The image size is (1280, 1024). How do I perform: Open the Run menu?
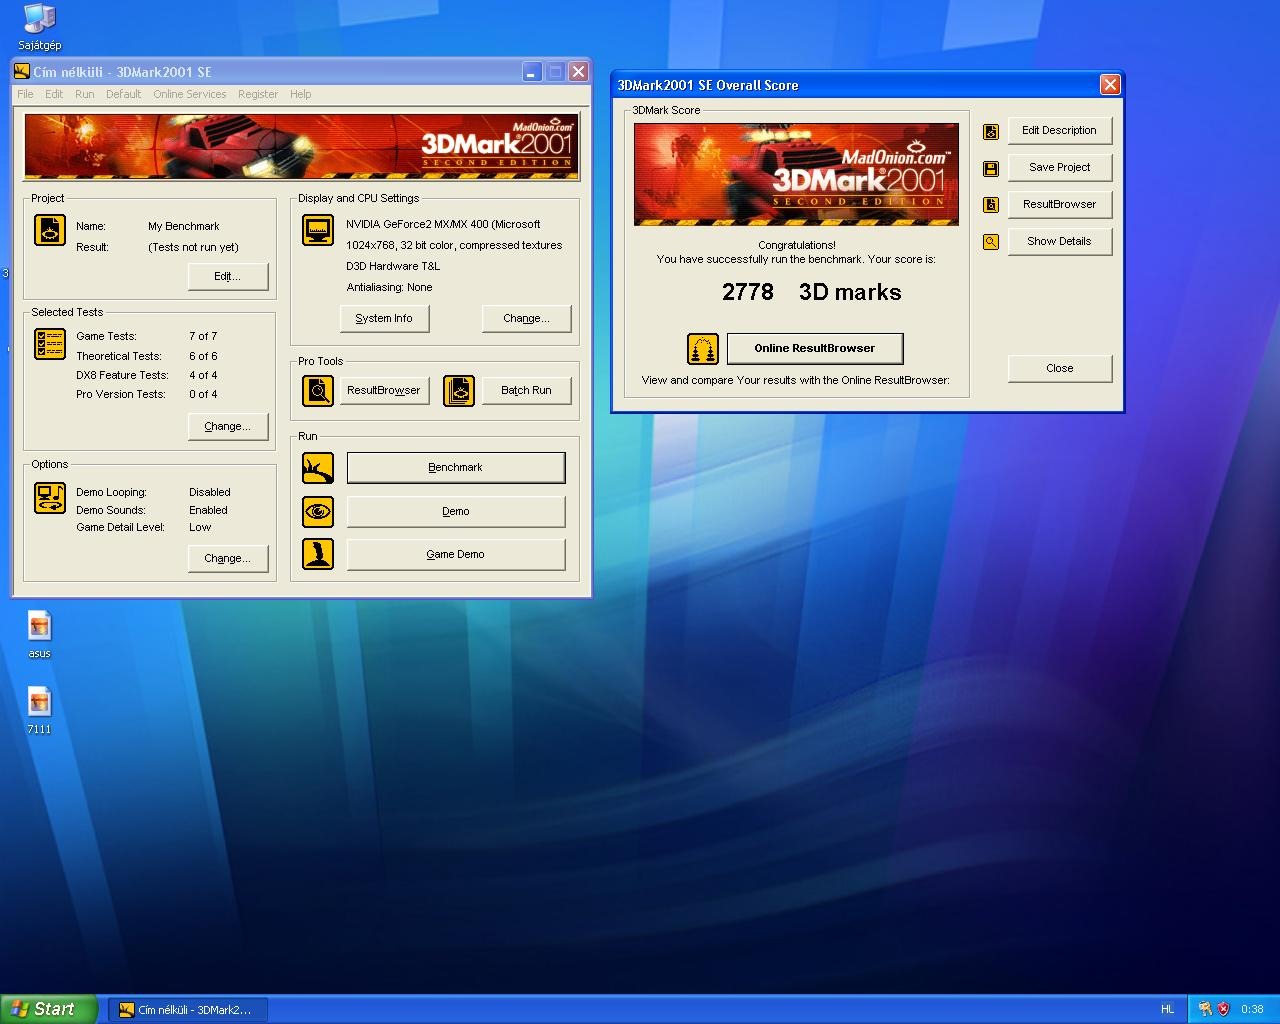pyautogui.click(x=85, y=94)
